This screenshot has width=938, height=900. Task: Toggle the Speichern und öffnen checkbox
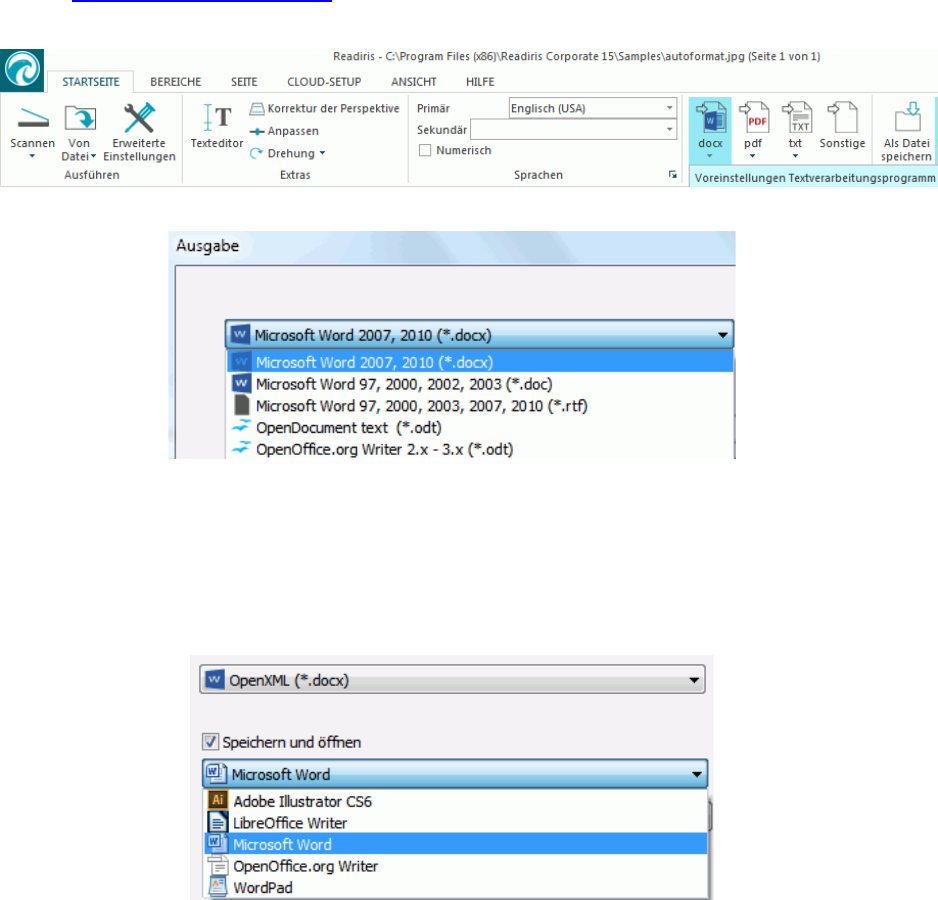(211, 742)
